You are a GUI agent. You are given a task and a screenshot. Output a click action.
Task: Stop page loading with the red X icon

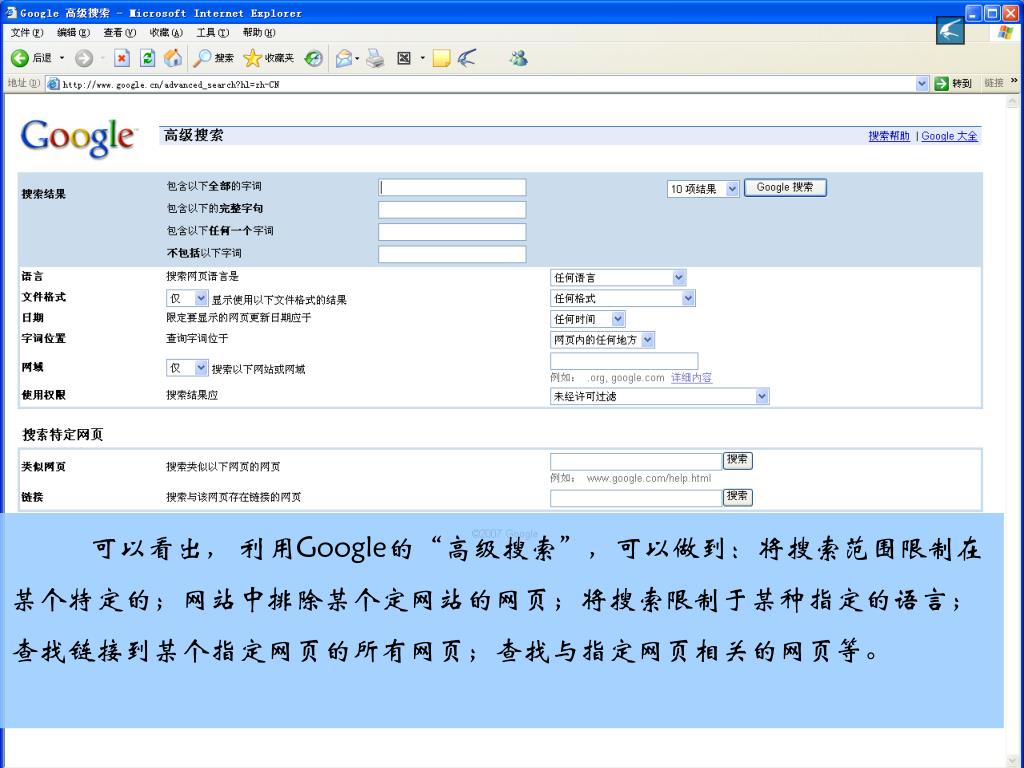[121, 58]
